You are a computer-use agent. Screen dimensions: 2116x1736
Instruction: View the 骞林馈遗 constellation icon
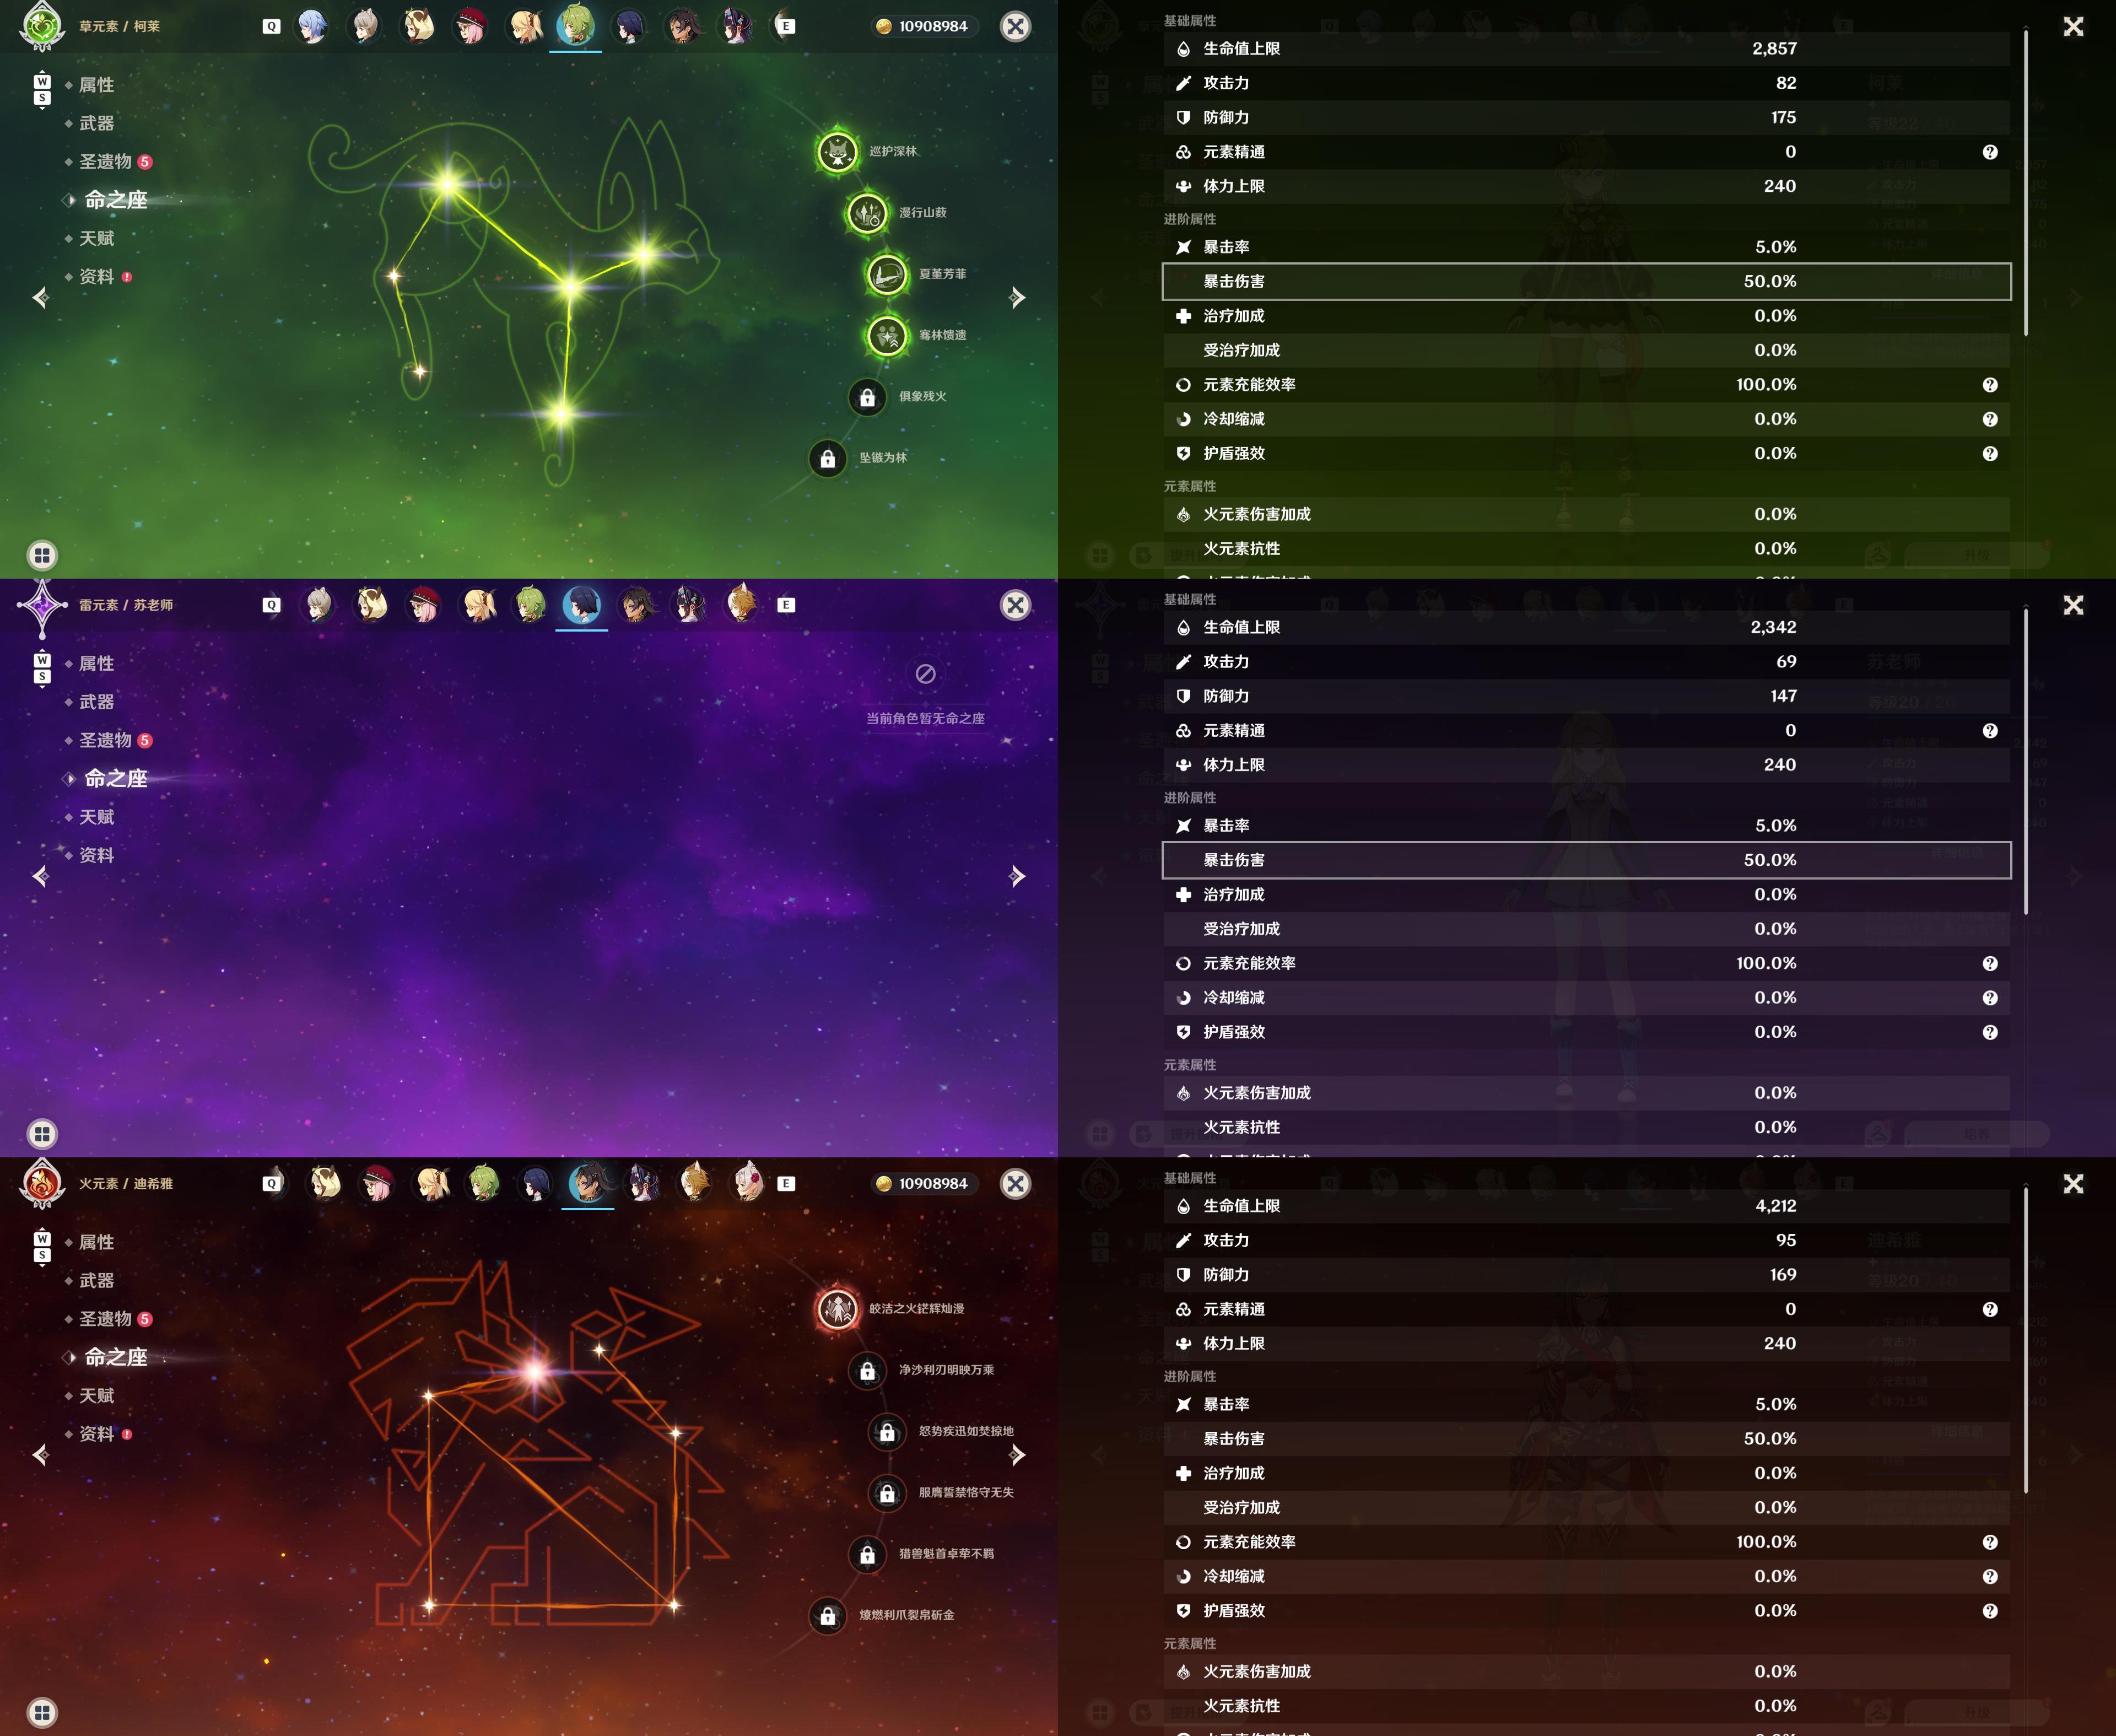pyautogui.click(x=887, y=336)
